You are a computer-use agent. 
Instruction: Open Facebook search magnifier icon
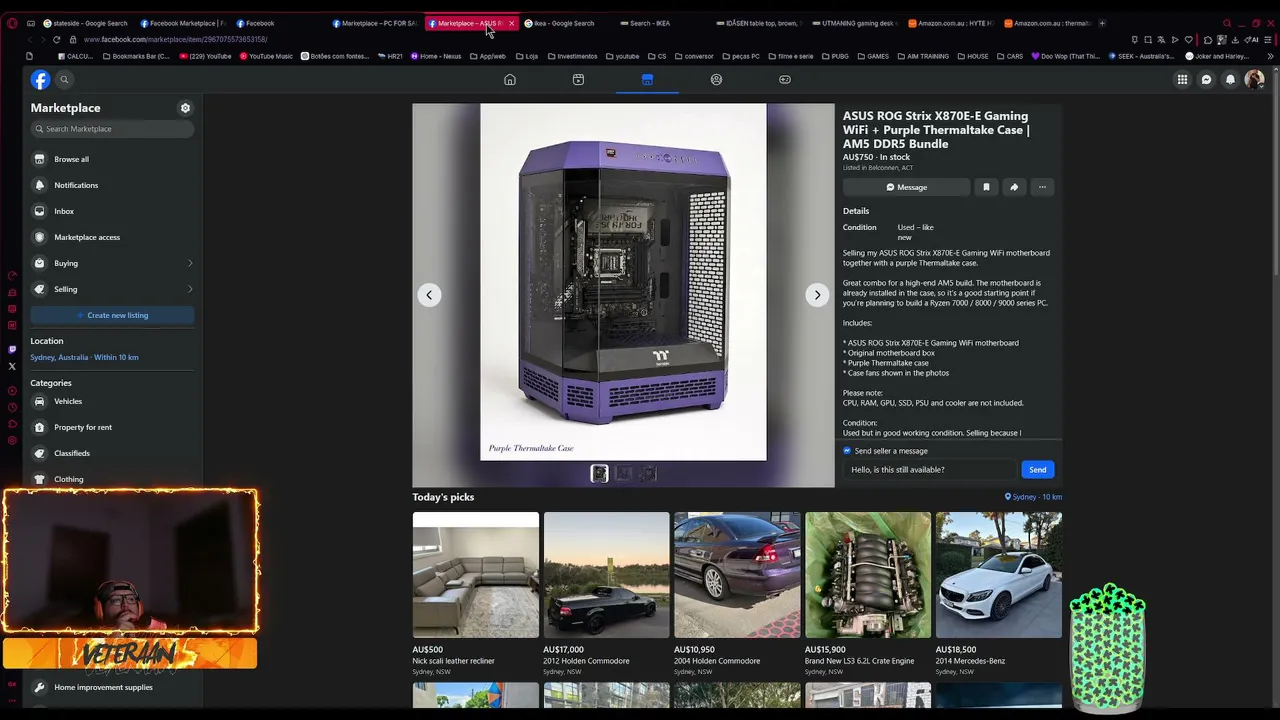(64, 80)
